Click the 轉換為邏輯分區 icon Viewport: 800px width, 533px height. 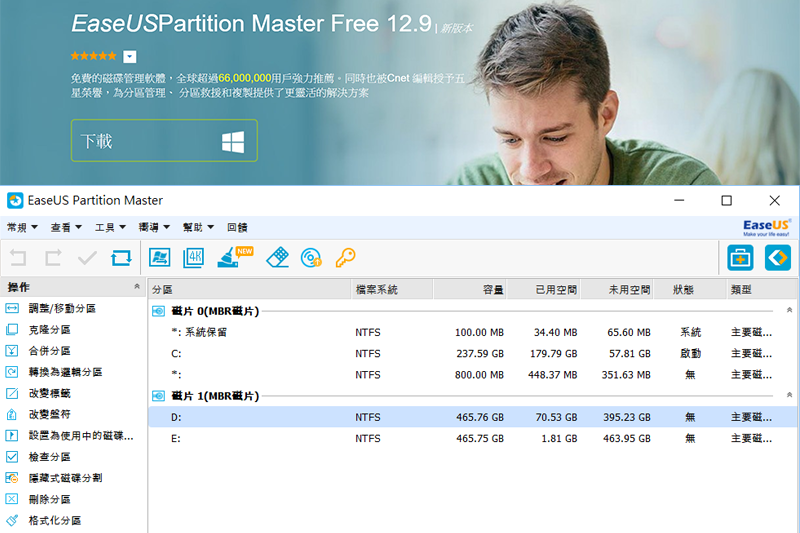click(12, 372)
